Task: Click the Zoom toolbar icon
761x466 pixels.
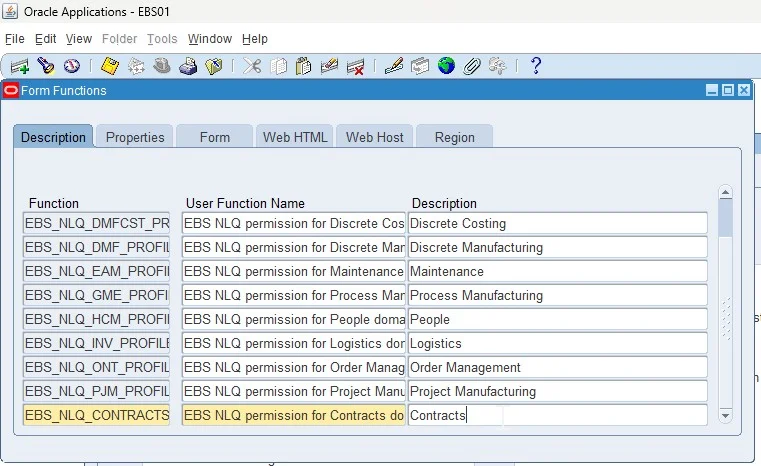Action: coord(420,66)
